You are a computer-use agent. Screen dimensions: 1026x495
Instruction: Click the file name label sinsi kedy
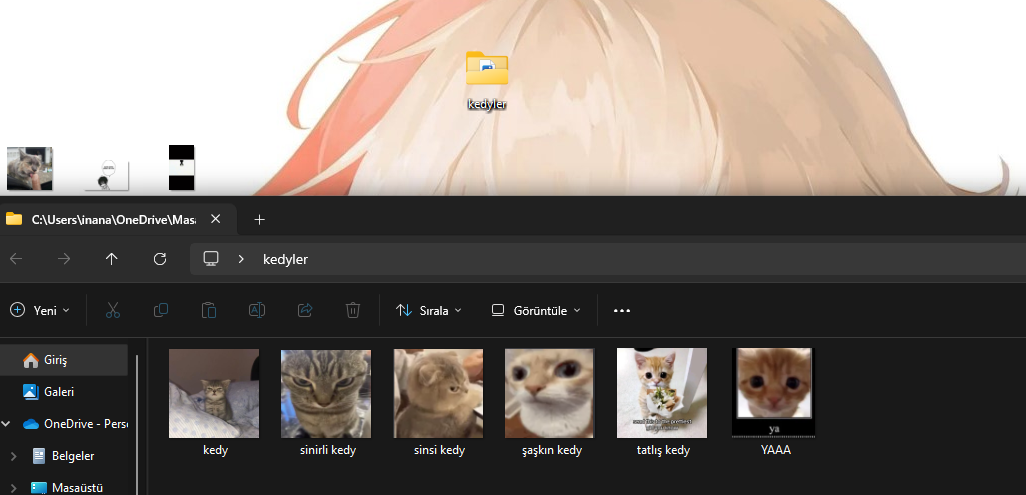(x=440, y=450)
